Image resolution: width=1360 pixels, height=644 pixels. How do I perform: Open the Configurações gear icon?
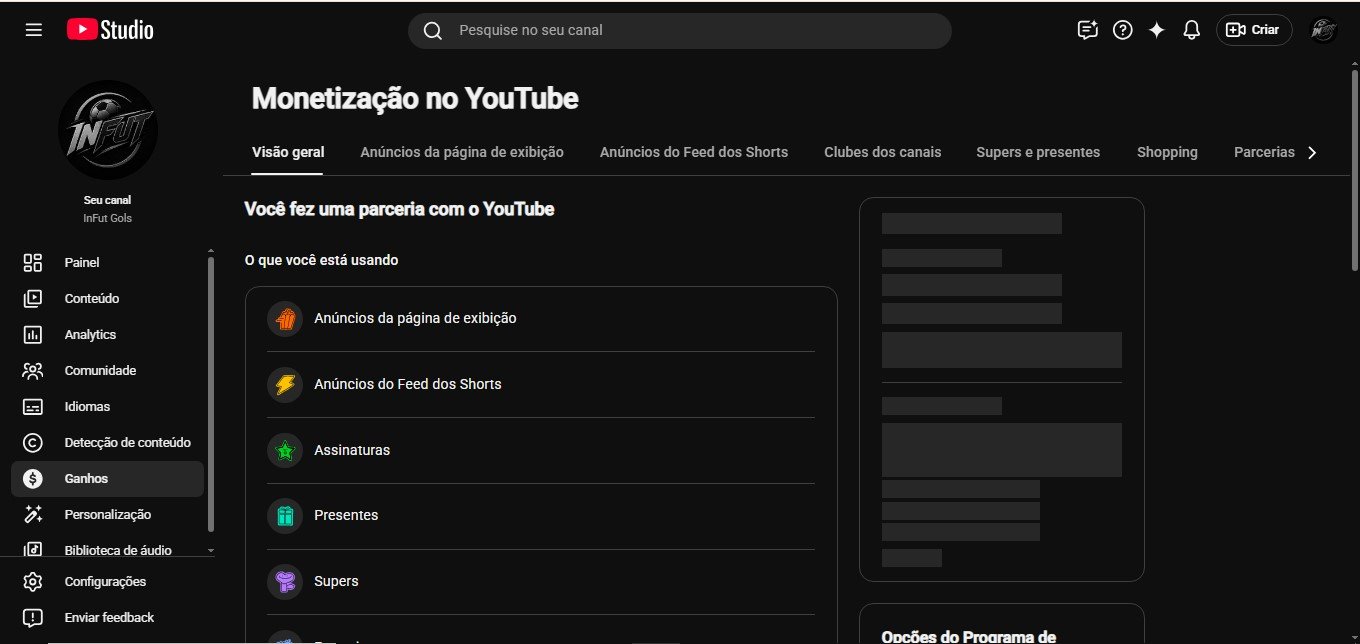[33, 581]
